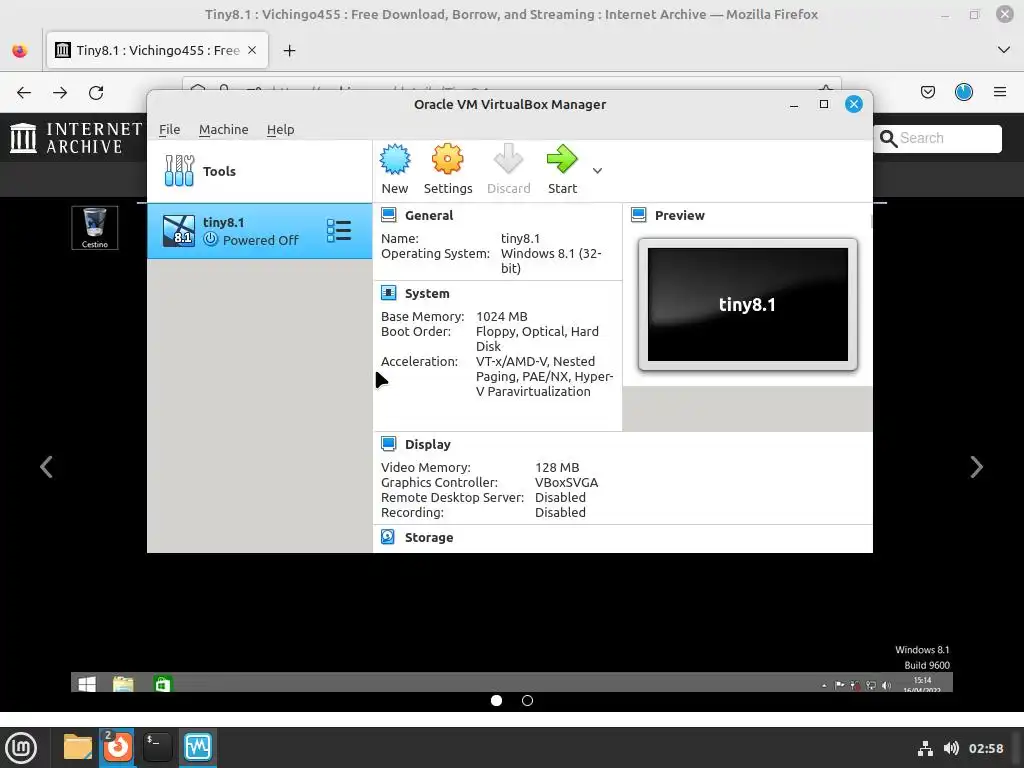The height and width of the screenshot is (768, 1024).
Task: Click the volume tray icon
Action: (x=952, y=748)
